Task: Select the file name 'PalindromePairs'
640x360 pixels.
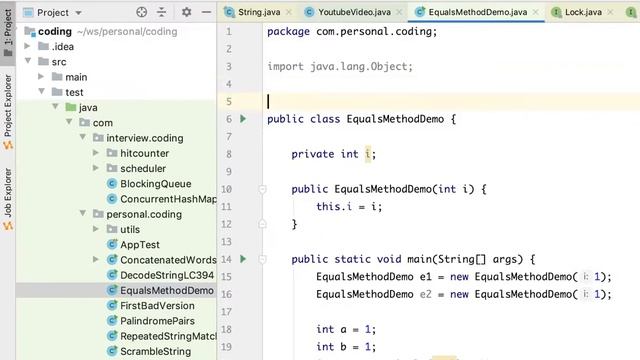Action: (x=157, y=321)
